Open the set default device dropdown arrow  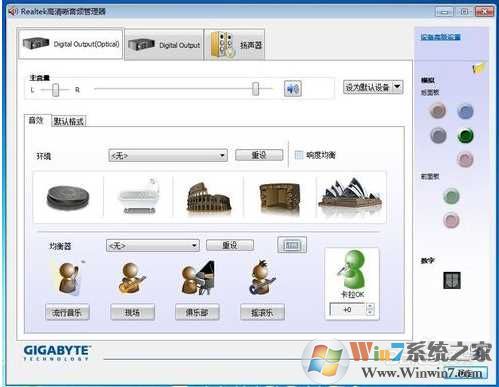point(397,87)
